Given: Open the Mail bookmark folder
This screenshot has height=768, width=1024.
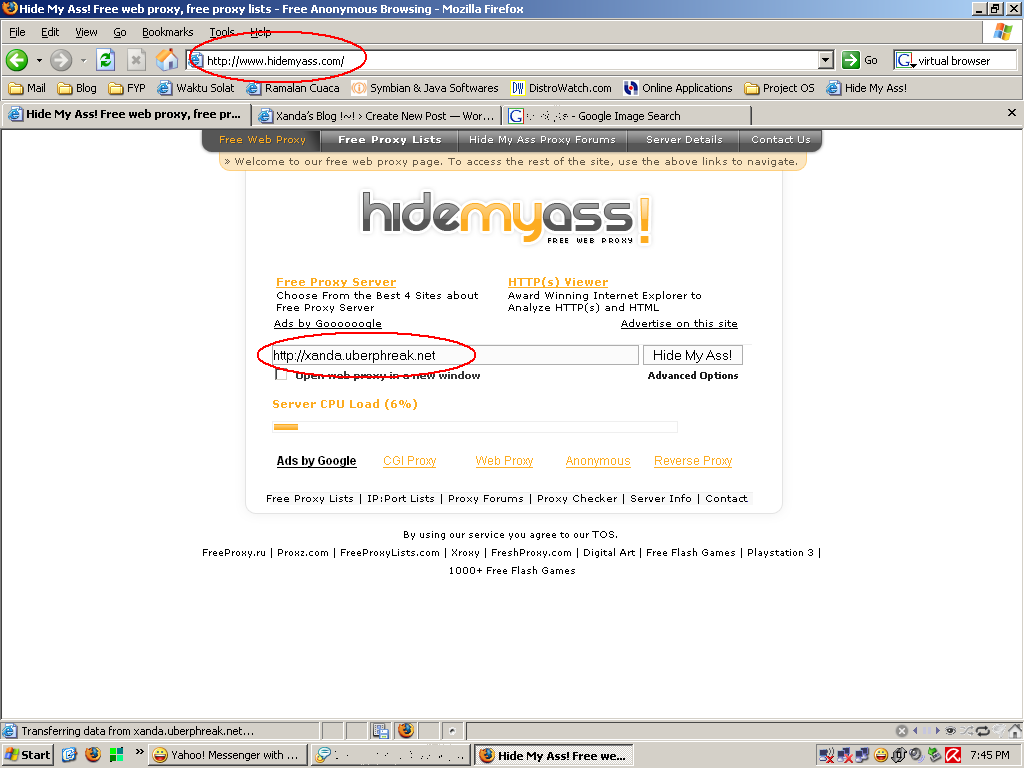Looking at the screenshot, I should click(27, 88).
